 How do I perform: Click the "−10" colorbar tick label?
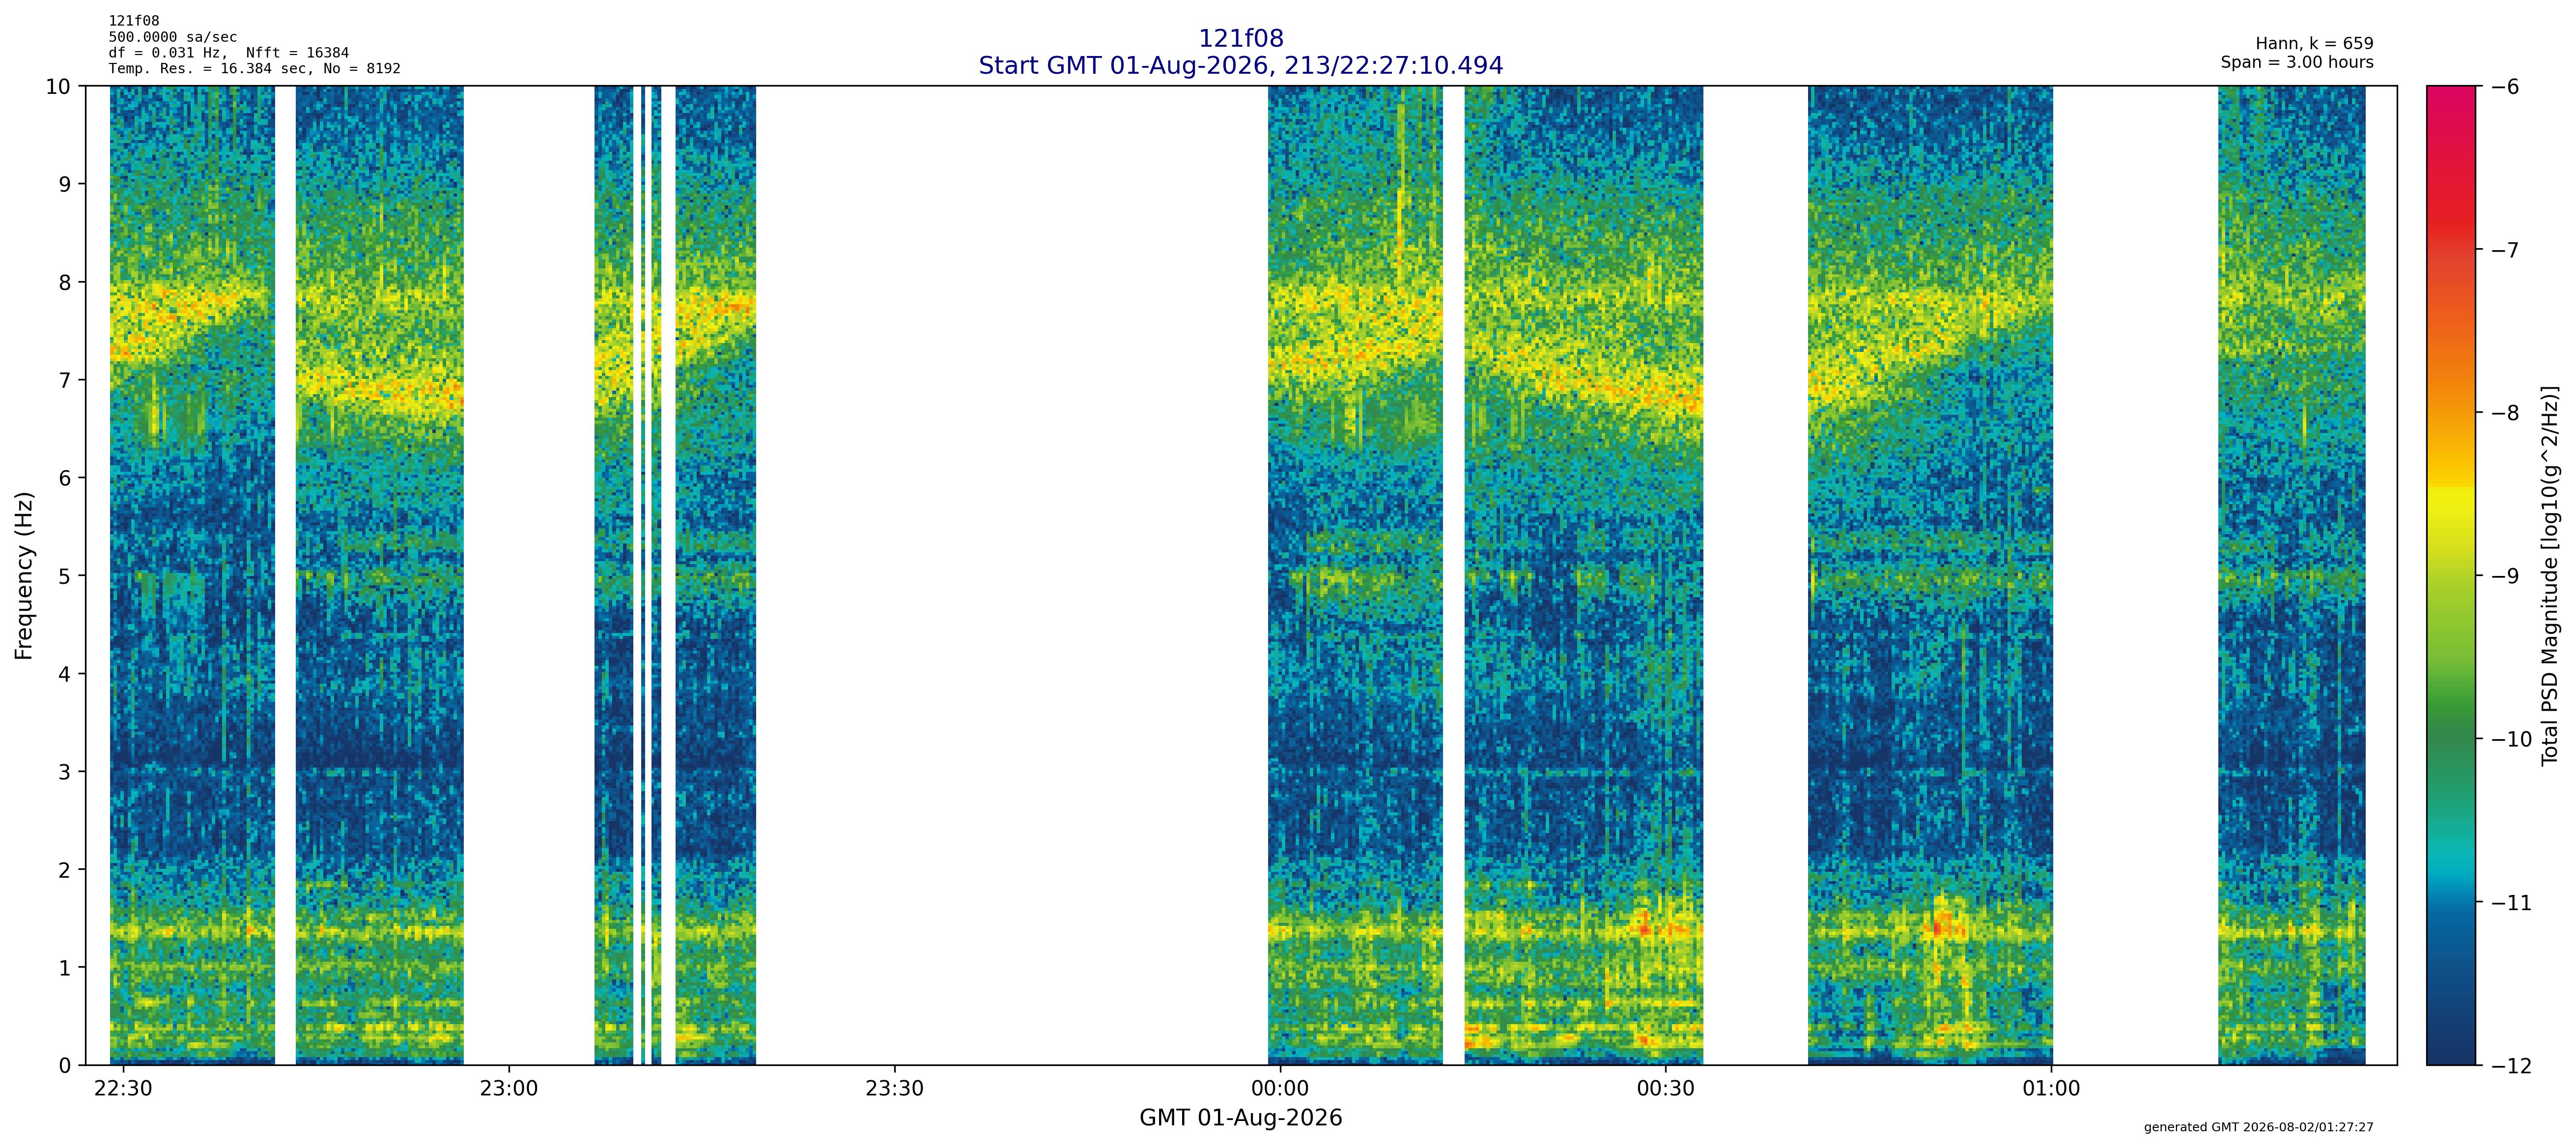tap(2511, 739)
